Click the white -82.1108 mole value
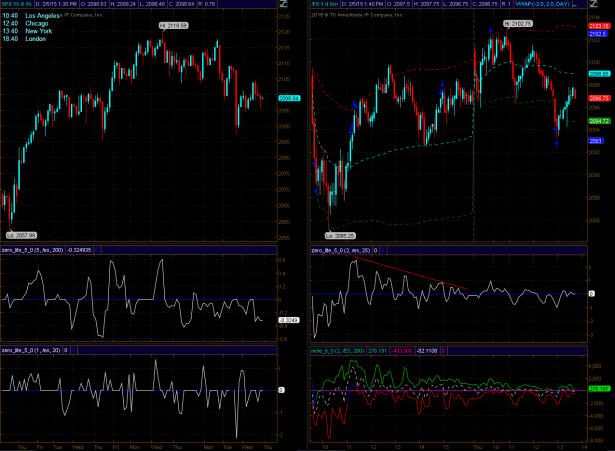 tap(427, 351)
